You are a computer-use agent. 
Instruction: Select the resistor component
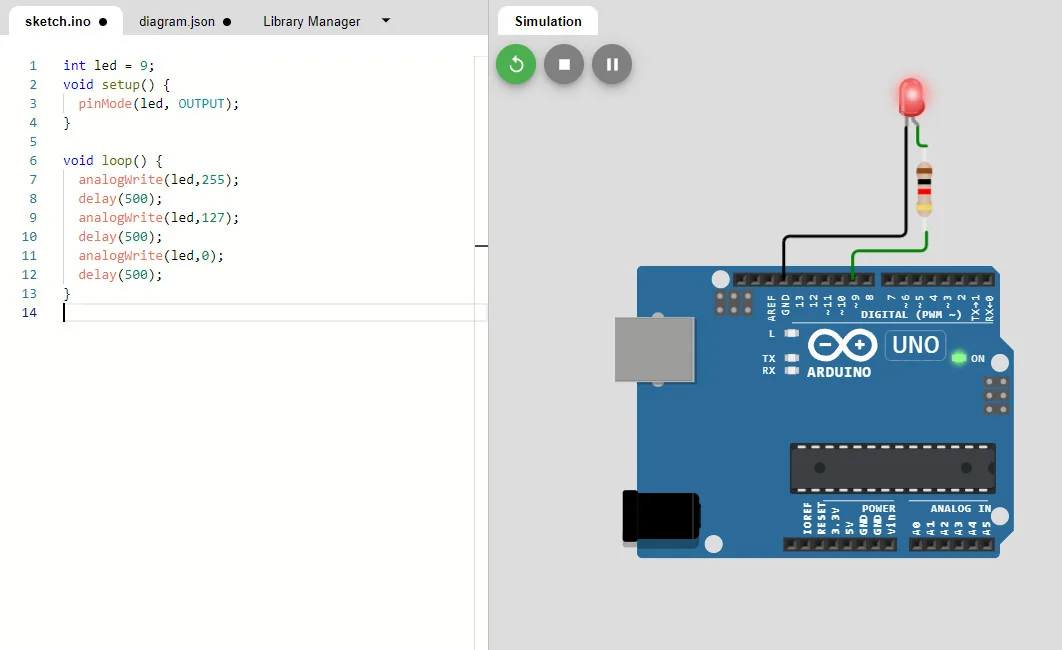tap(924, 189)
